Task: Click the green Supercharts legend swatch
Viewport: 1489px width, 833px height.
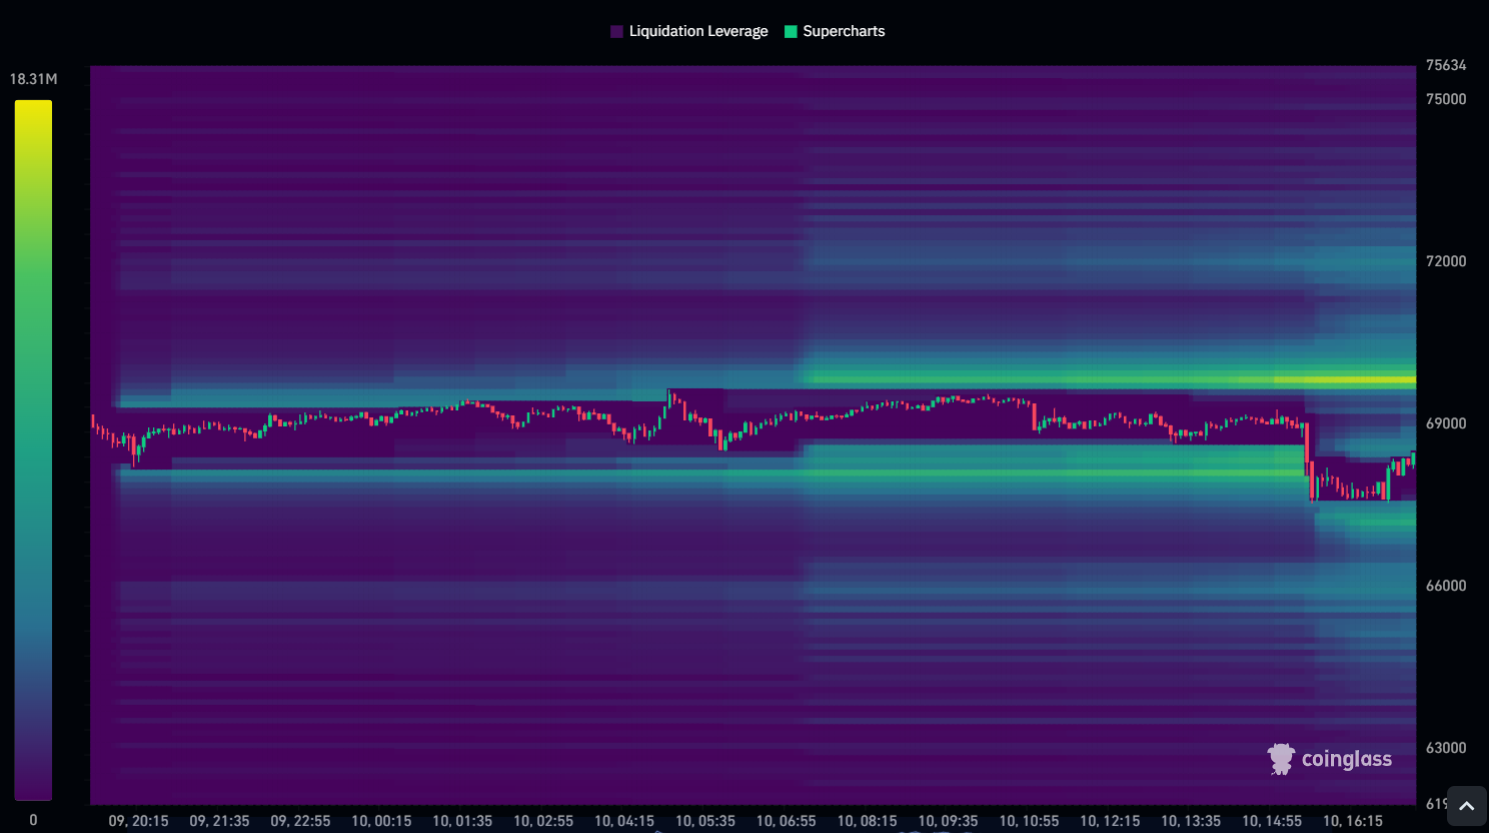Action: 791,32
